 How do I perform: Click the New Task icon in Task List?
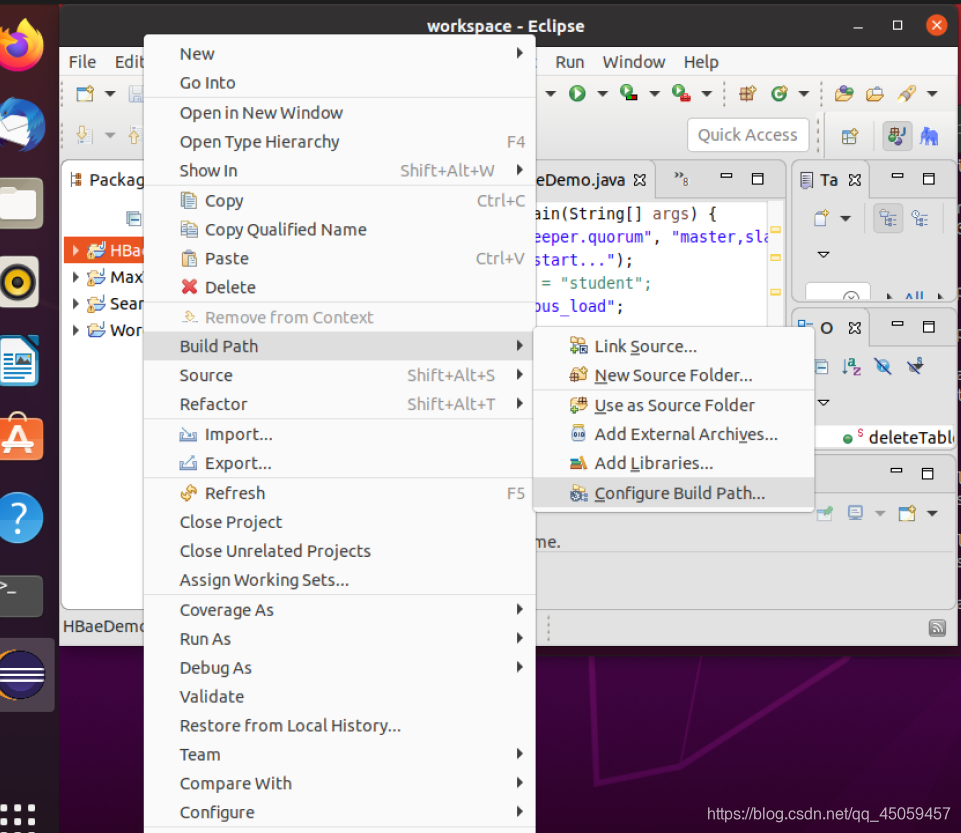[821, 218]
